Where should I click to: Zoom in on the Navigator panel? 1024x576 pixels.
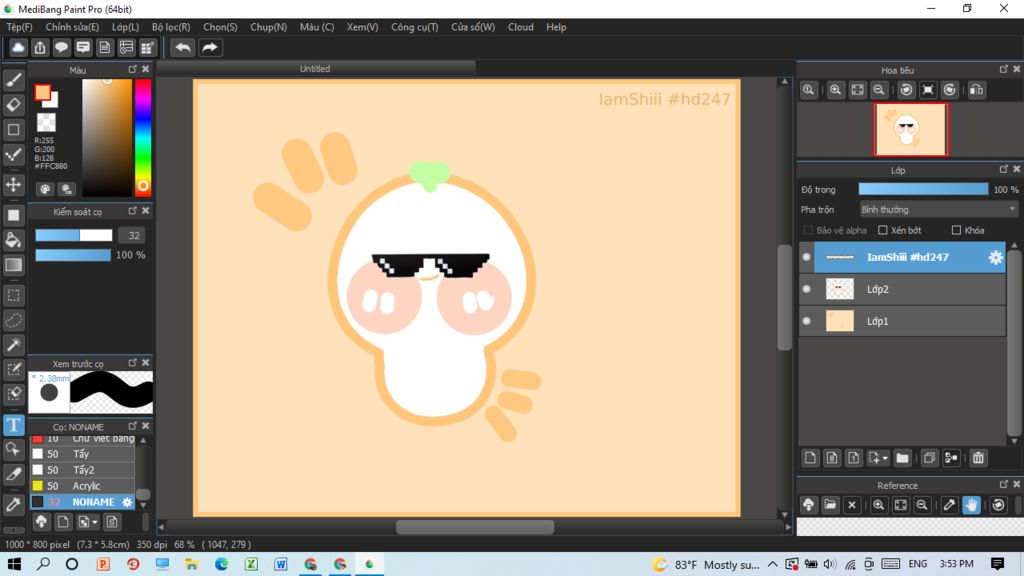tap(835, 90)
